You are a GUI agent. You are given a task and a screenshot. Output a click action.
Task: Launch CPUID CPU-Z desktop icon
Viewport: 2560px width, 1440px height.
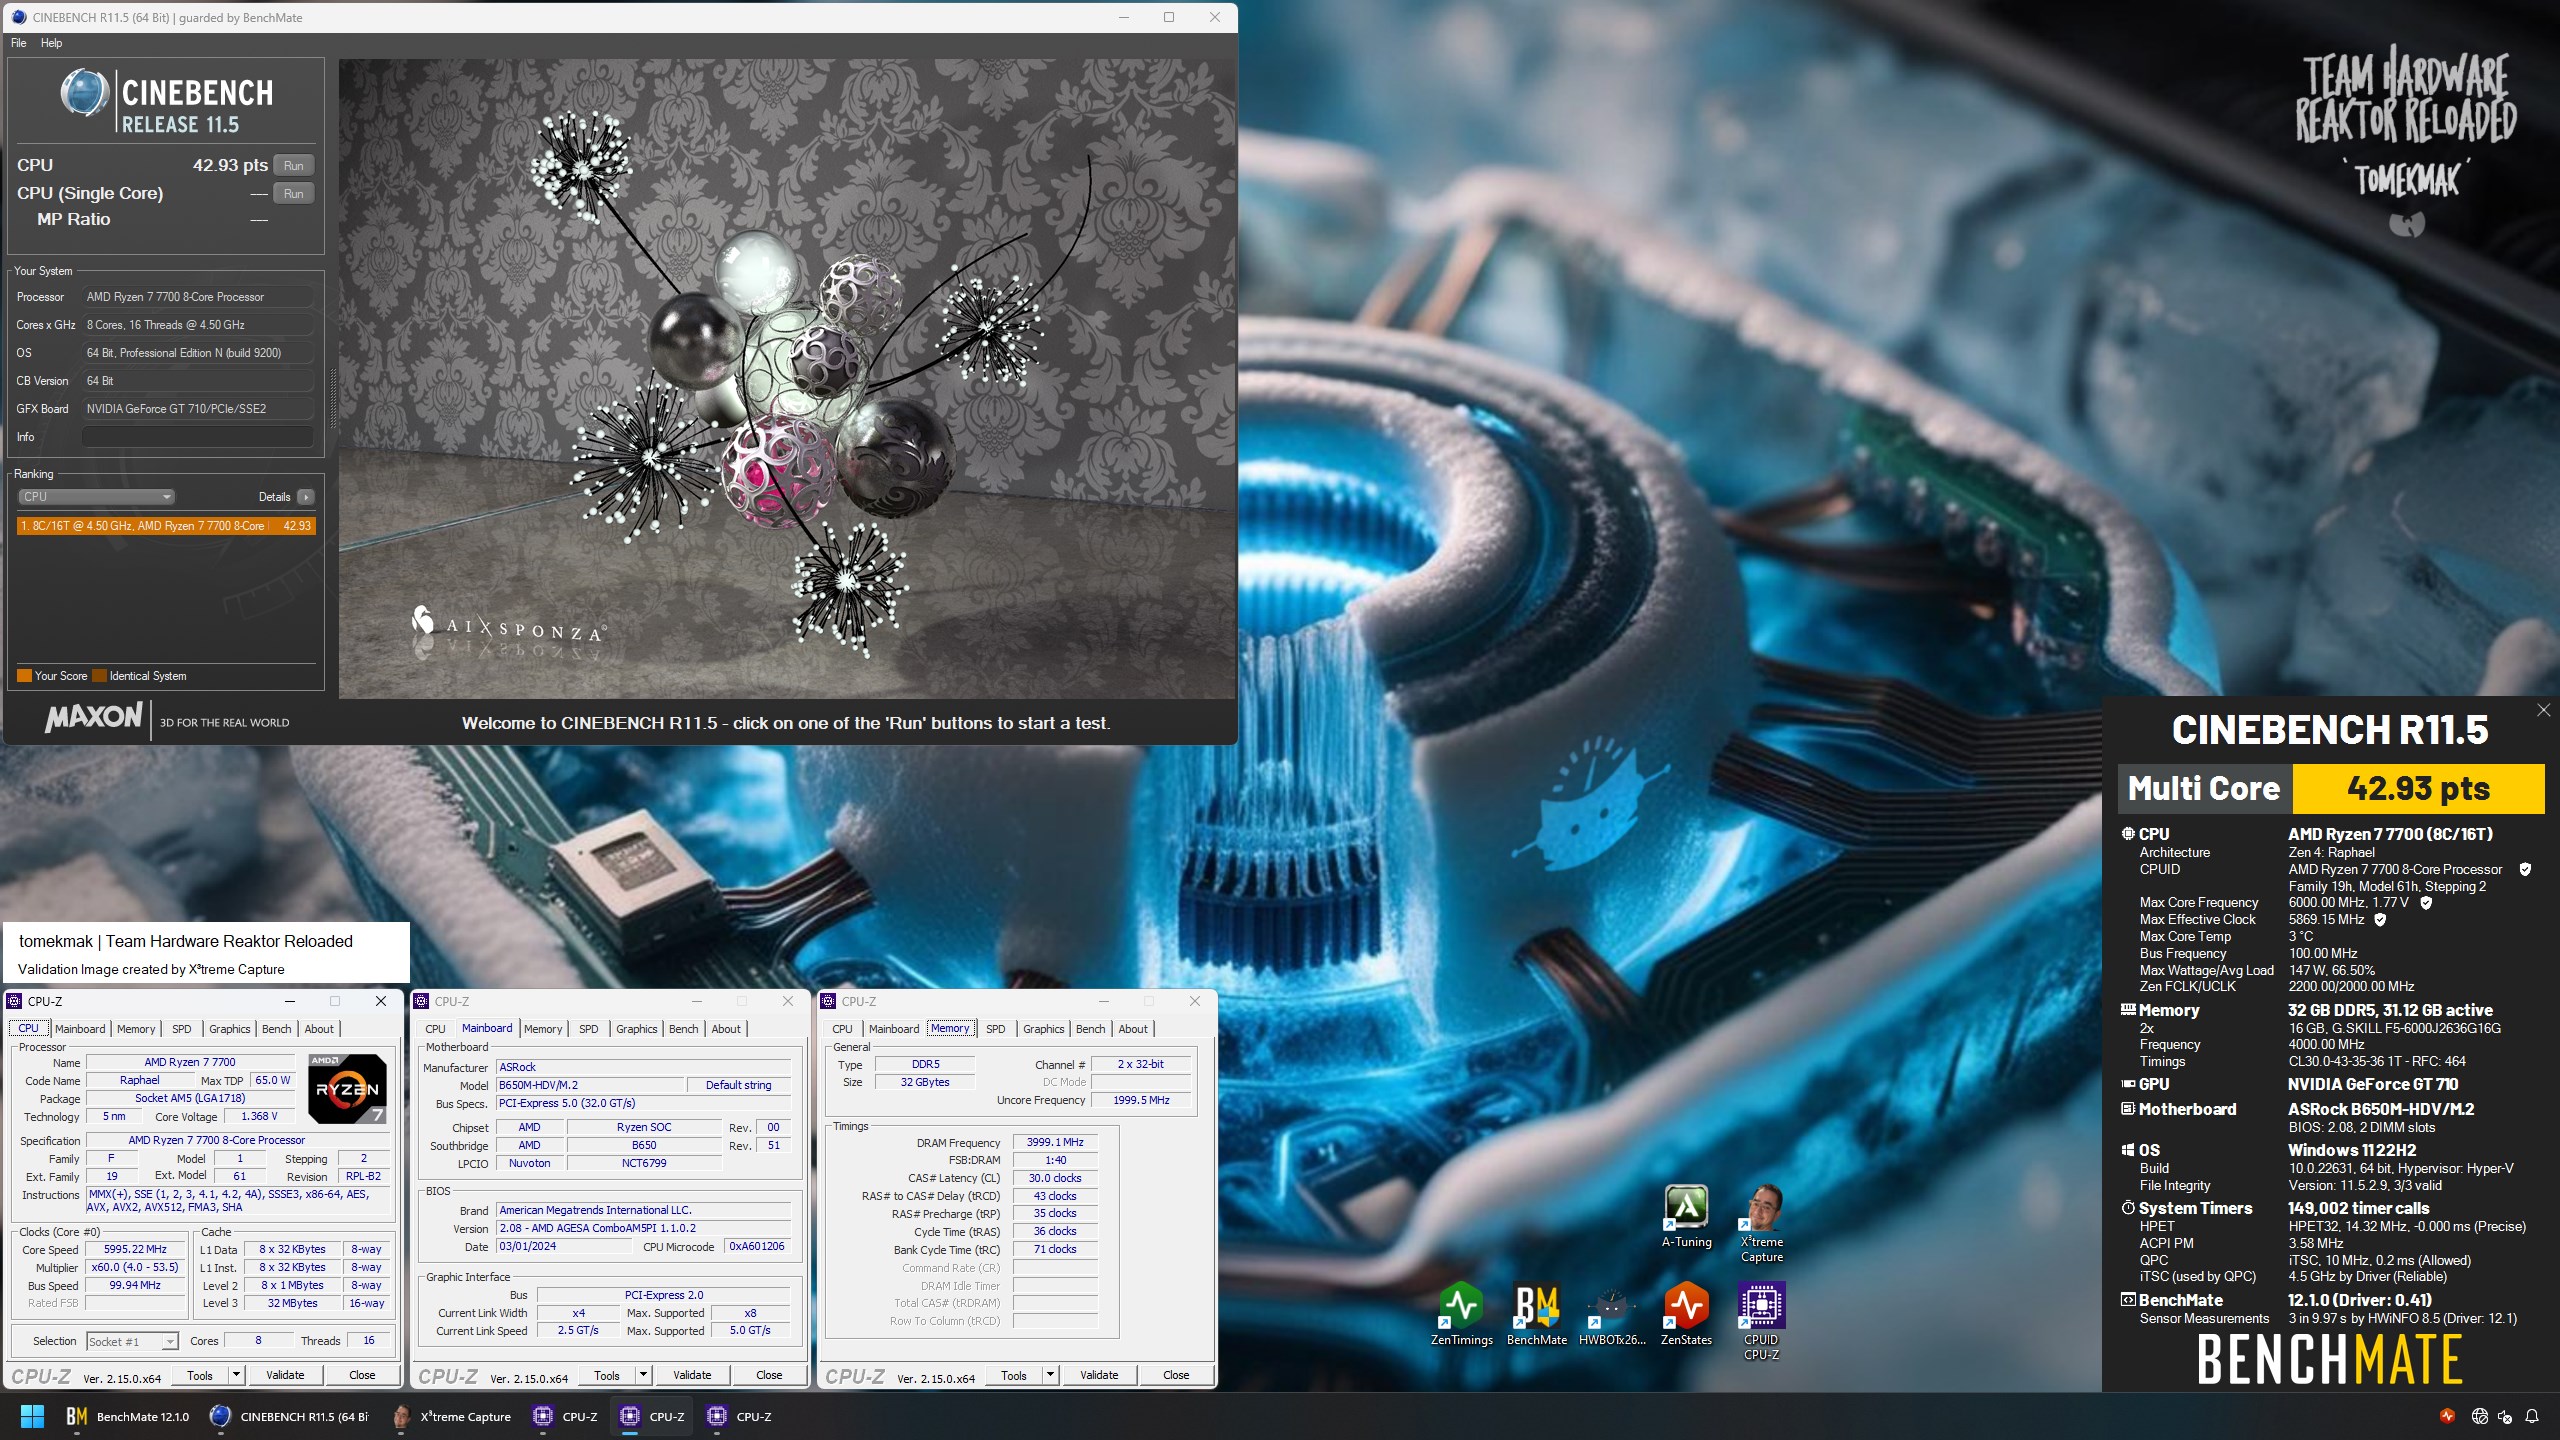coord(1761,1321)
